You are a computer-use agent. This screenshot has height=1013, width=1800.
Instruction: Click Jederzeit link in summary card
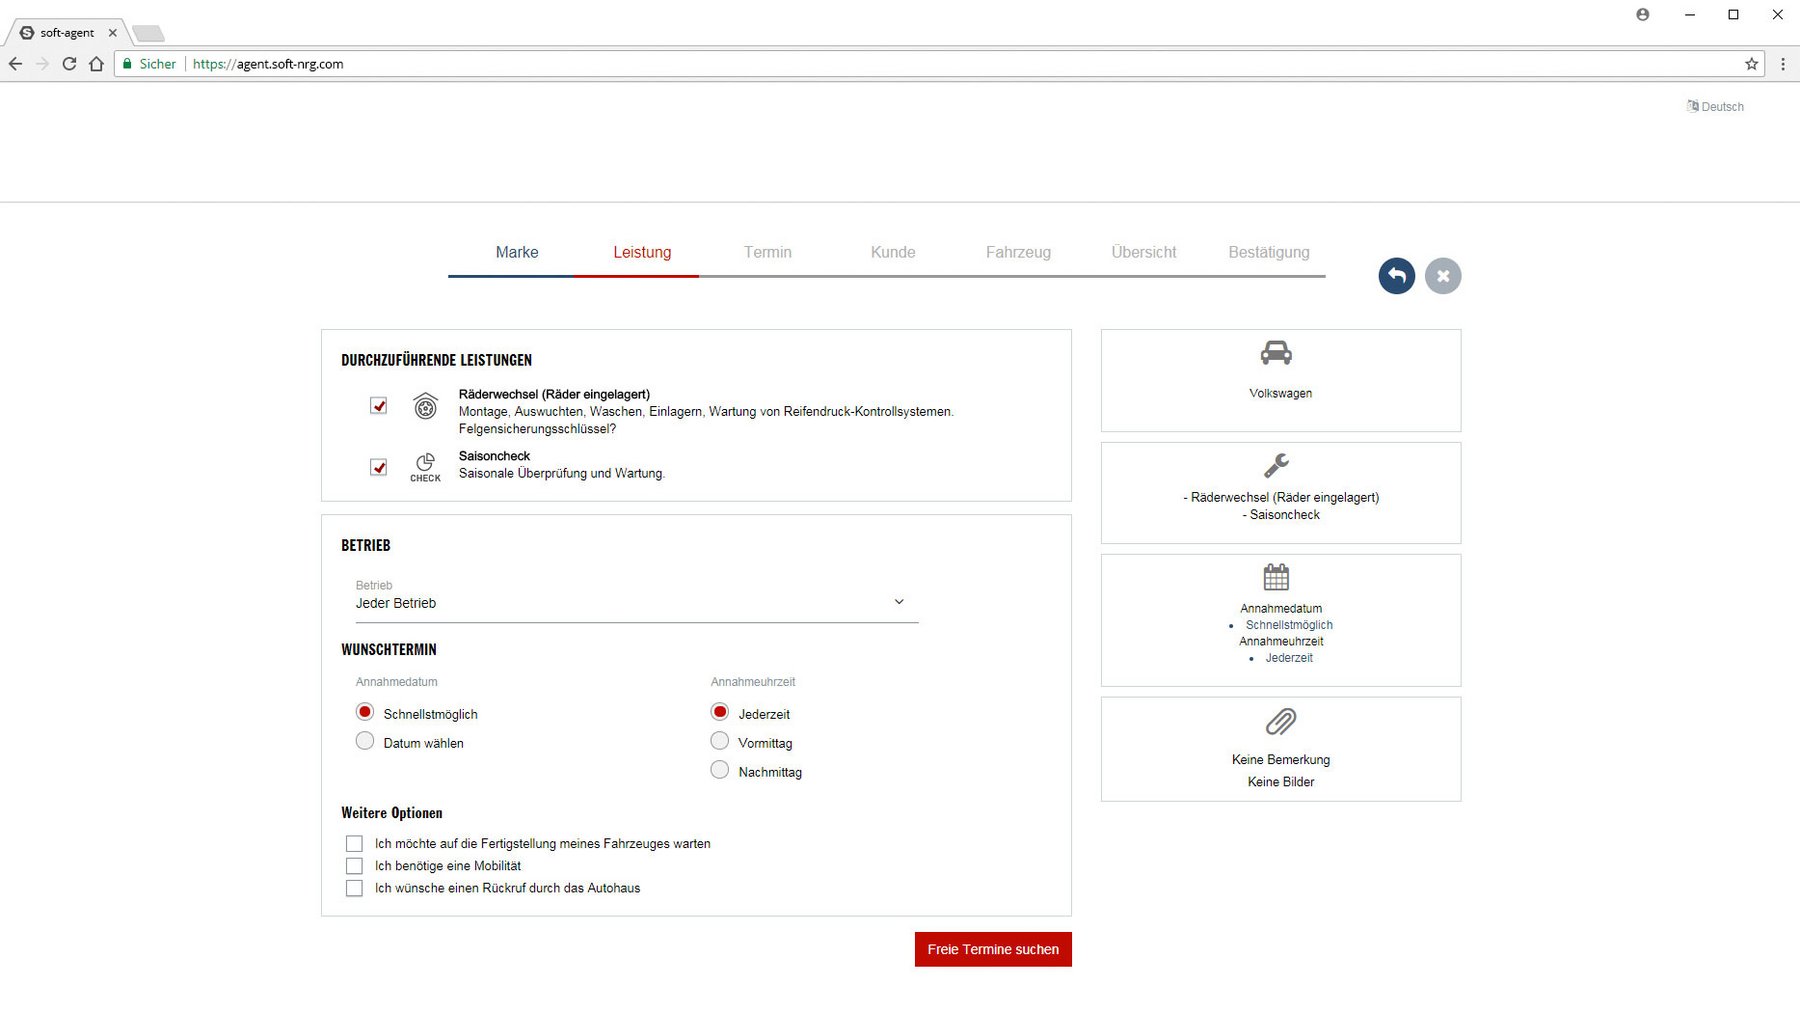pos(1289,658)
